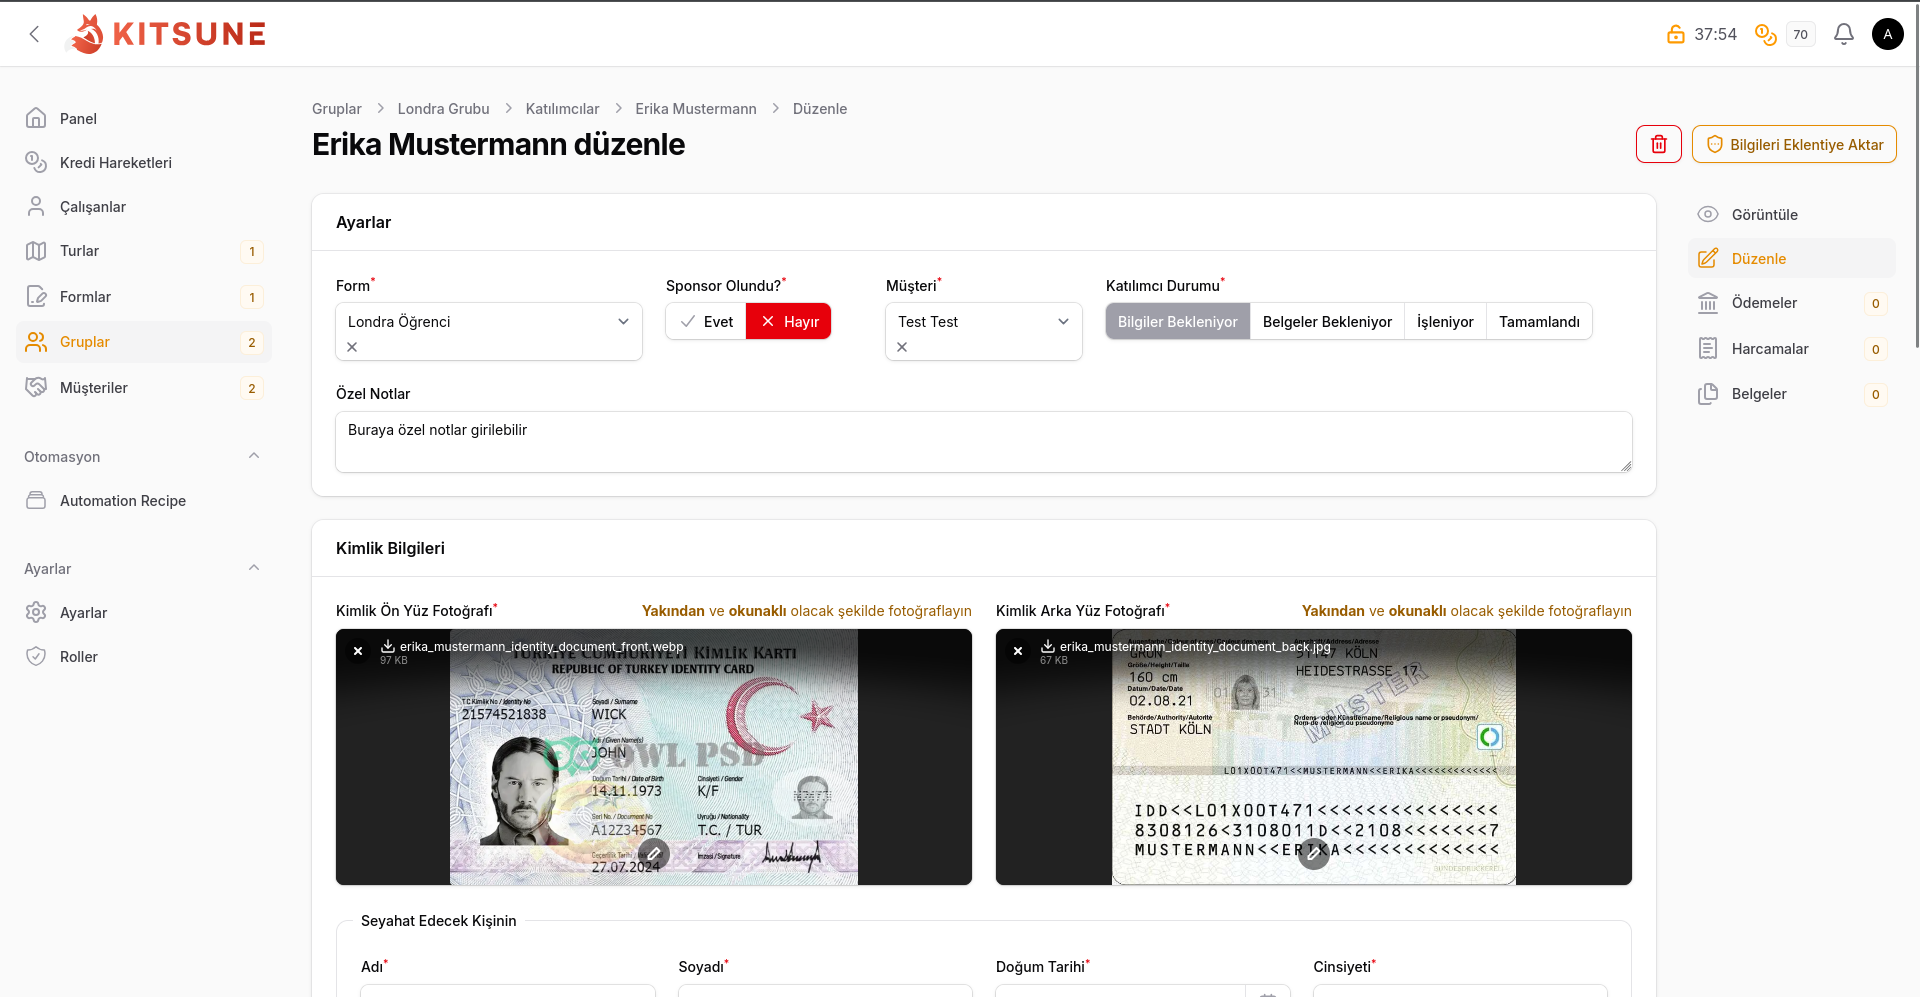This screenshot has width=1920, height=997.
Task: Click the Ayarar gear icon in sidebar
Action: [x=36, y=612]
